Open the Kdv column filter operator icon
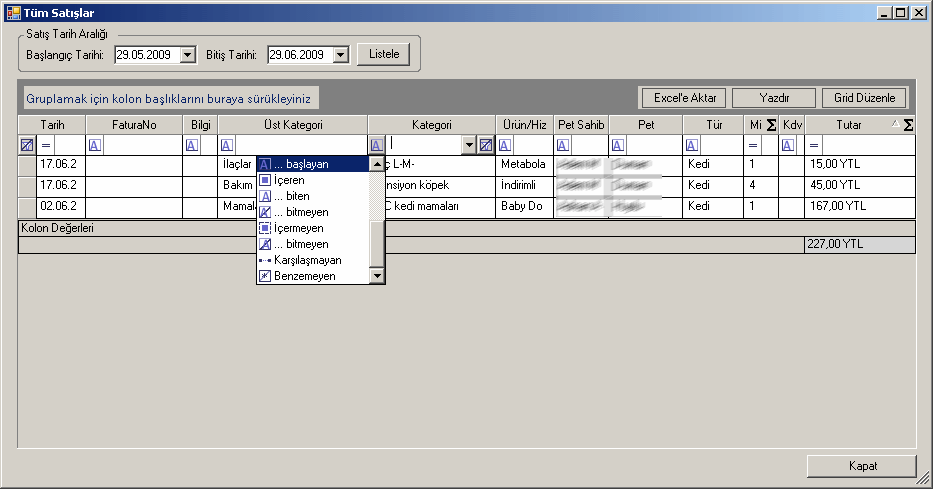The width and height of the screenshot is (933, 489). point(788,145)
